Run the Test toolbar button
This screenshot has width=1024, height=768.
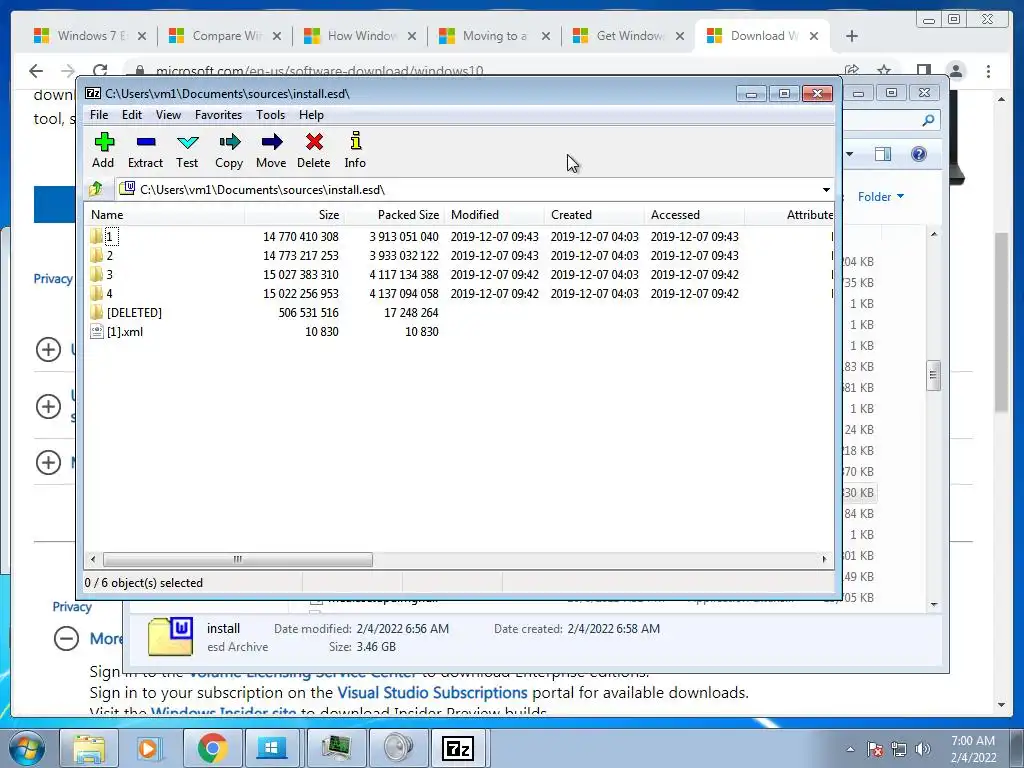(187, 150)
